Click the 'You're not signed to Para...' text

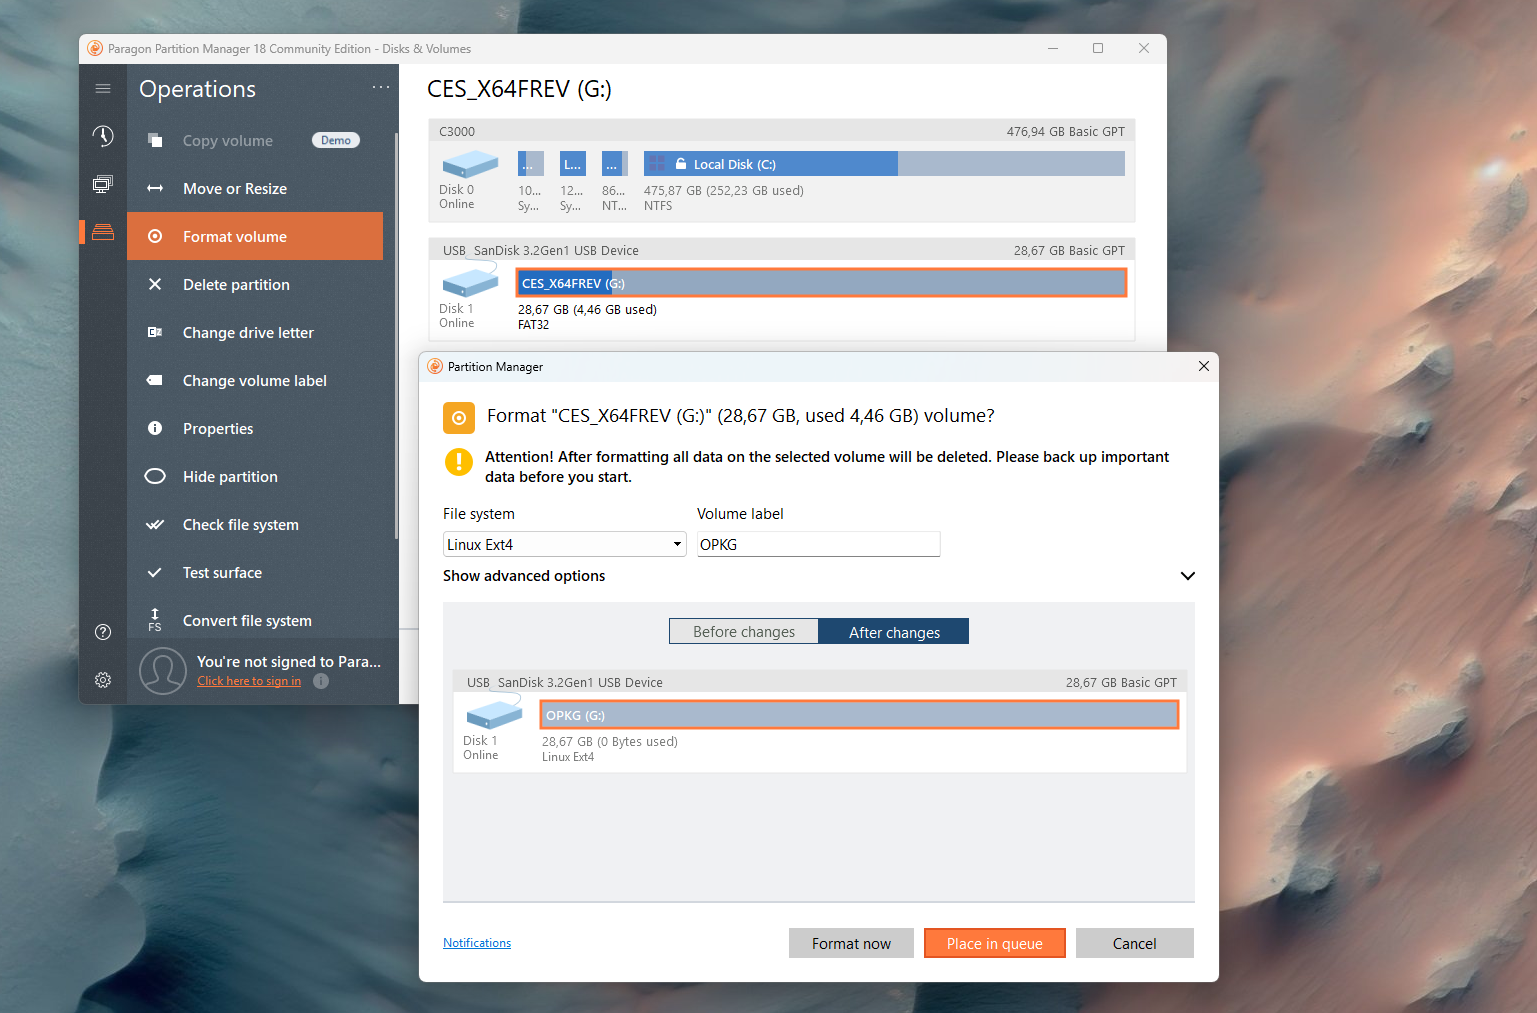pyautogui.click(x=289, y=661)
